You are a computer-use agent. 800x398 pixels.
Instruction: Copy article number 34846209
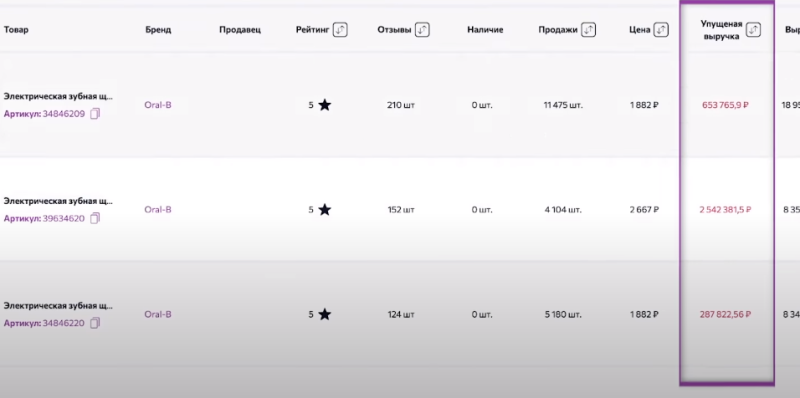point(95,114)
